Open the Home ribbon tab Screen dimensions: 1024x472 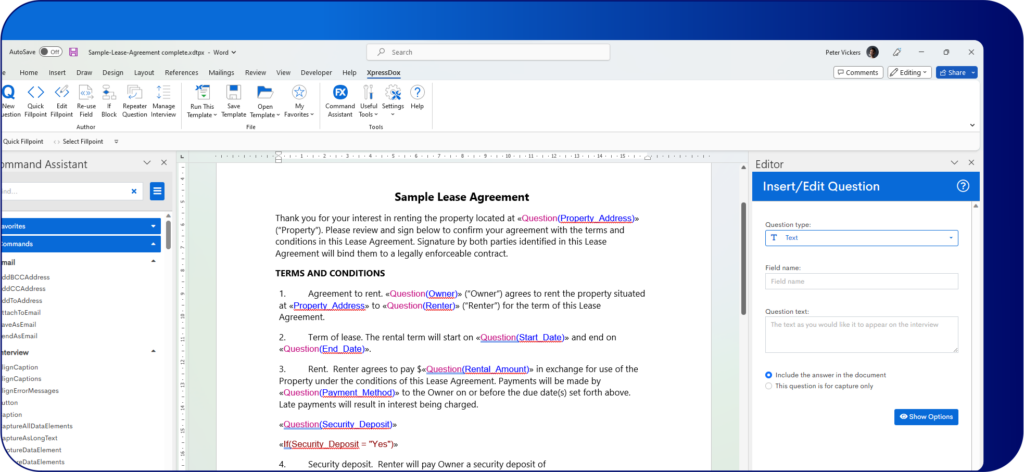[29, 72]
